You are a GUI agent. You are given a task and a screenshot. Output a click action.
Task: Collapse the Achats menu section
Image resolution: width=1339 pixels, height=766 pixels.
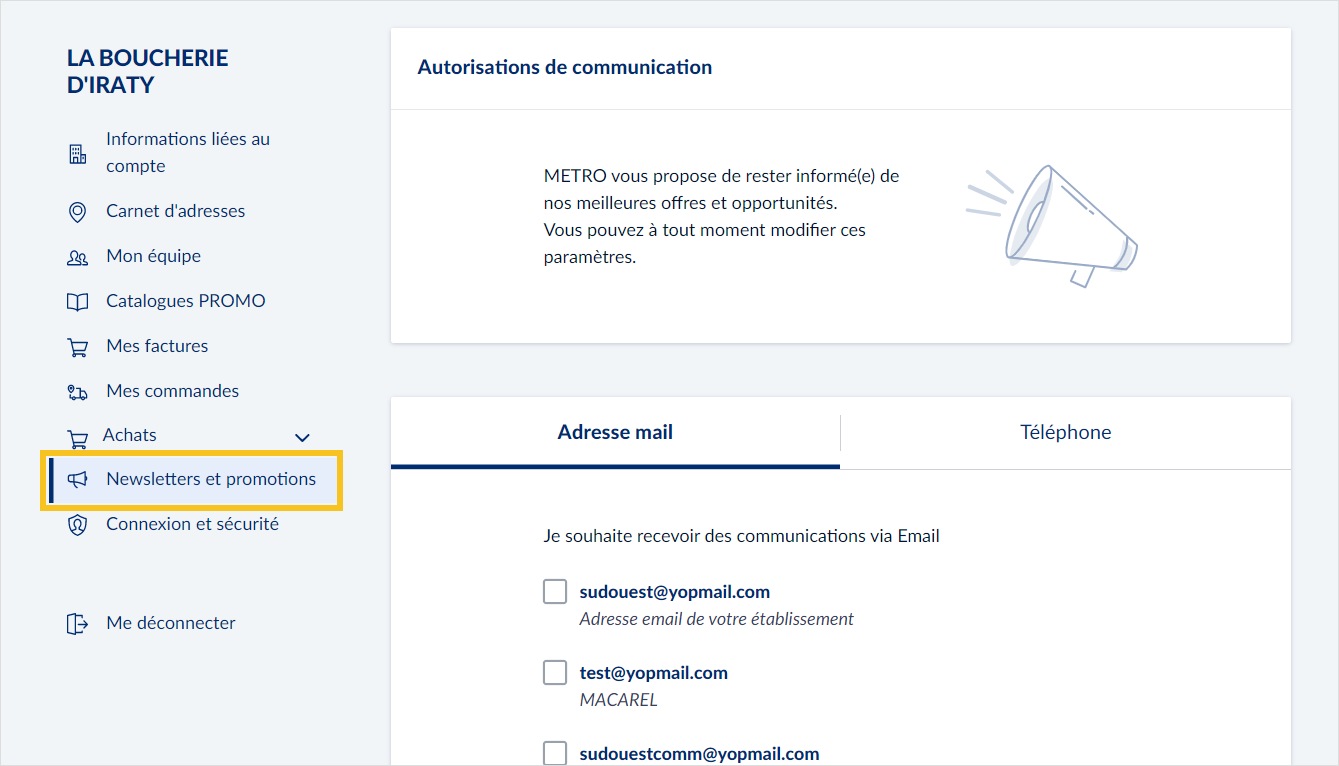[301, 437]
